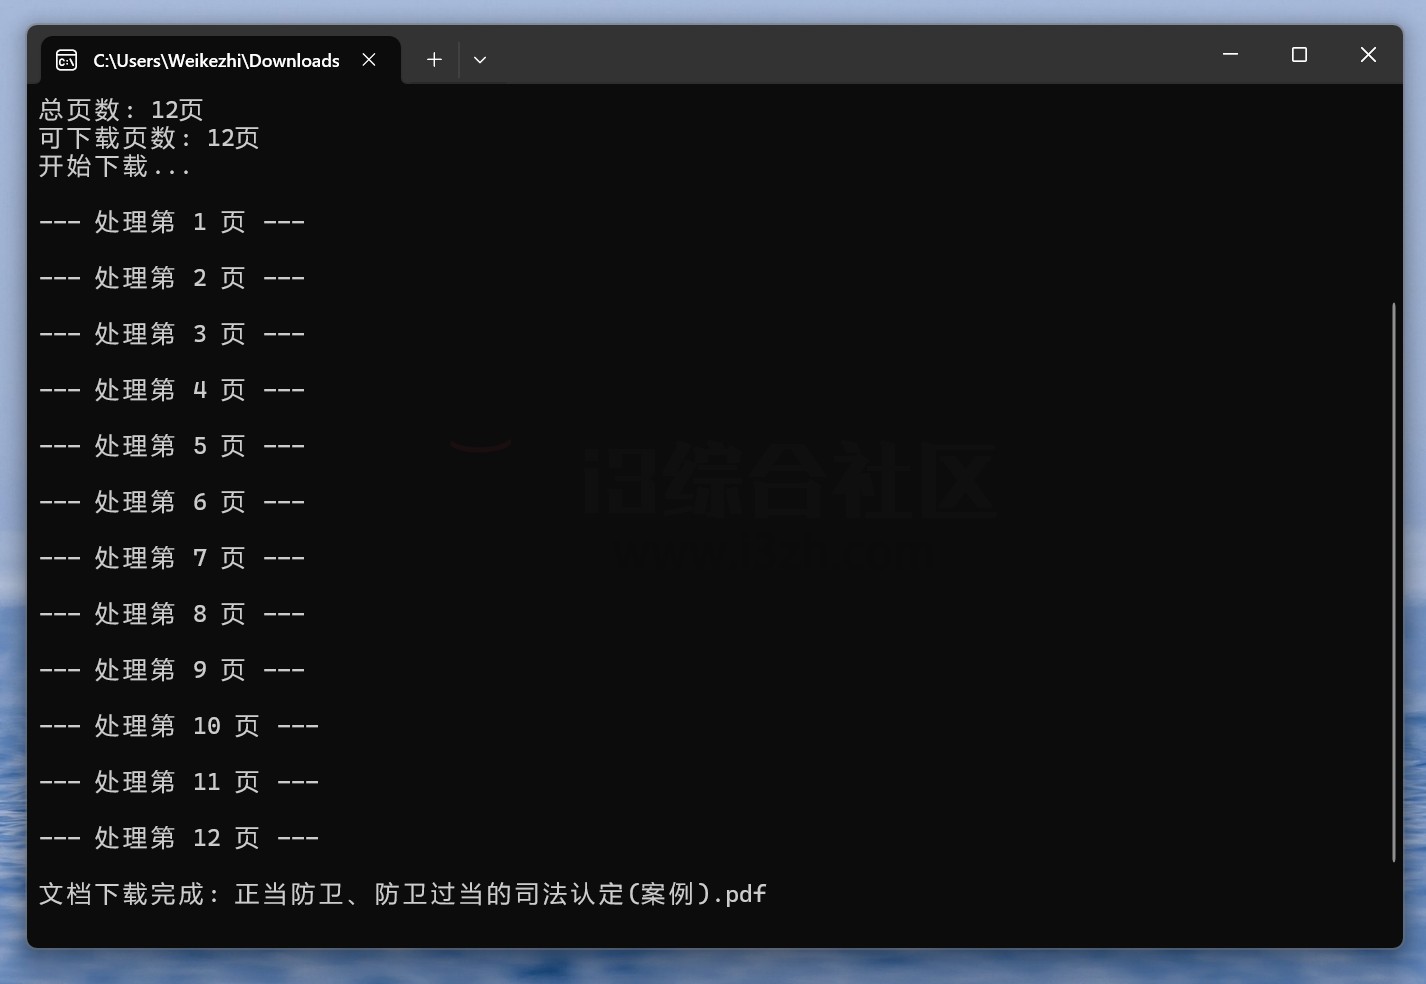Click the '处理第 10 页' line
Viewport: 1426px width, 984px height.
point(179,726)
